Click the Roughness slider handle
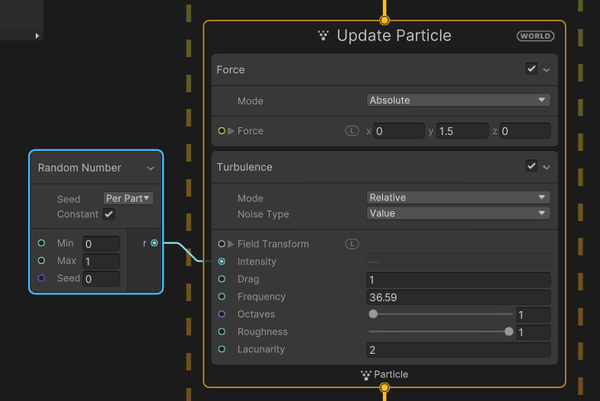 pyautogui.click(x=509, y=332)
